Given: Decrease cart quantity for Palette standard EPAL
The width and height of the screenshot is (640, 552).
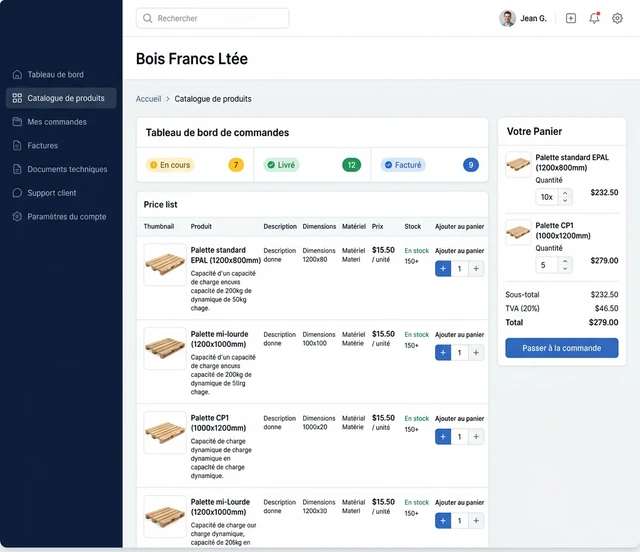Looking at the screenshot, I should click(x=565, y=201).
